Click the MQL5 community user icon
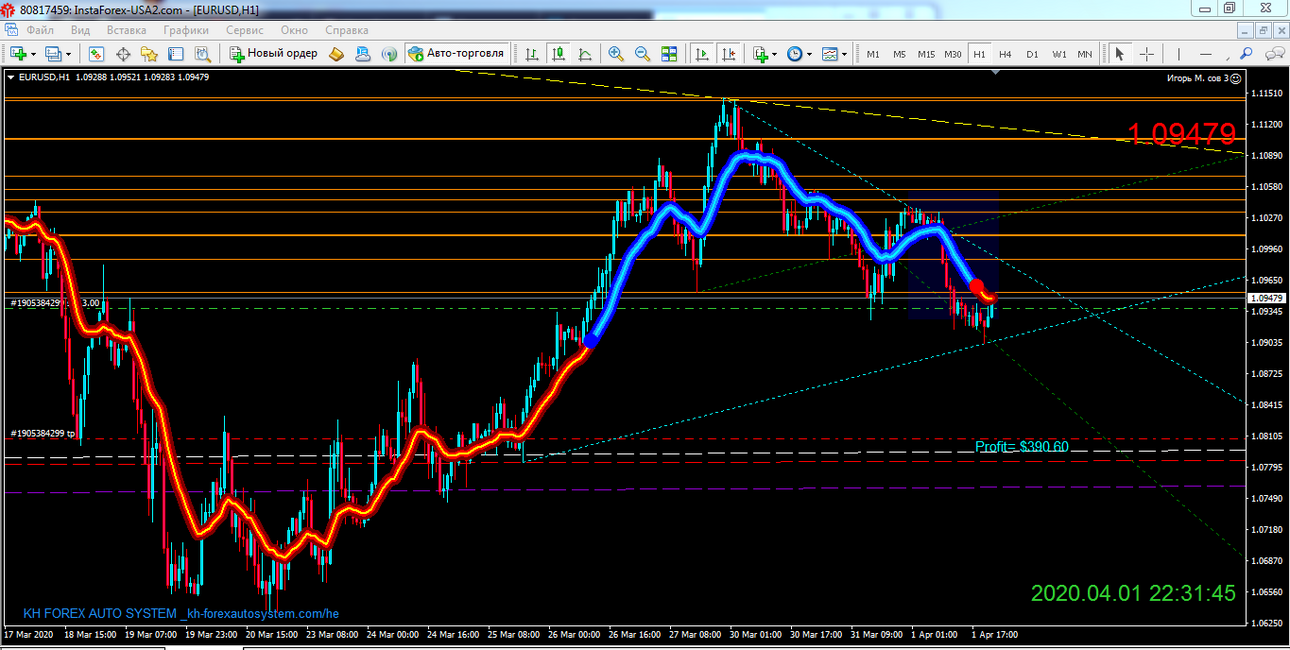 point(363,53)
